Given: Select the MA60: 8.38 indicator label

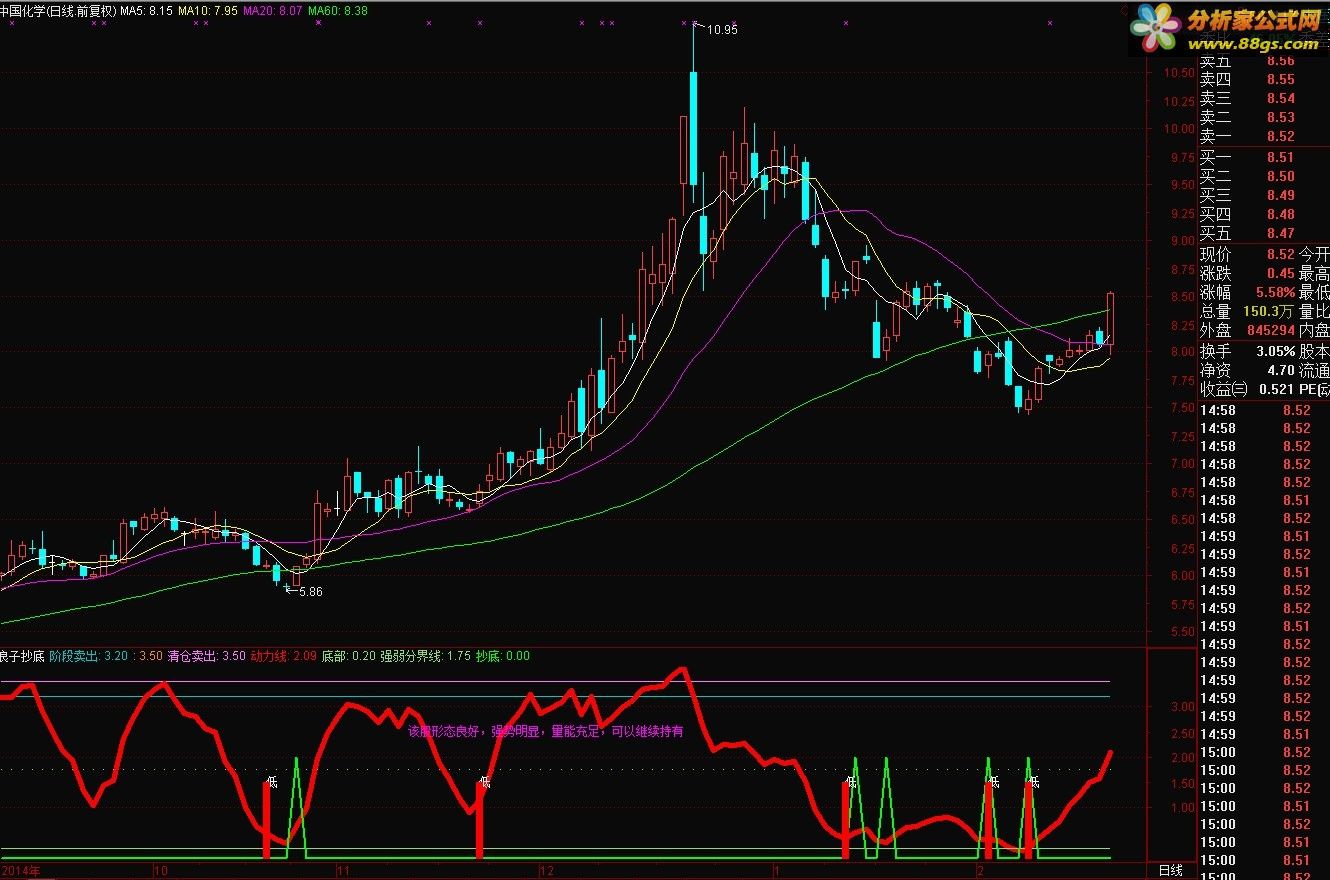Looking at the screenshot, I should [338, 11].
